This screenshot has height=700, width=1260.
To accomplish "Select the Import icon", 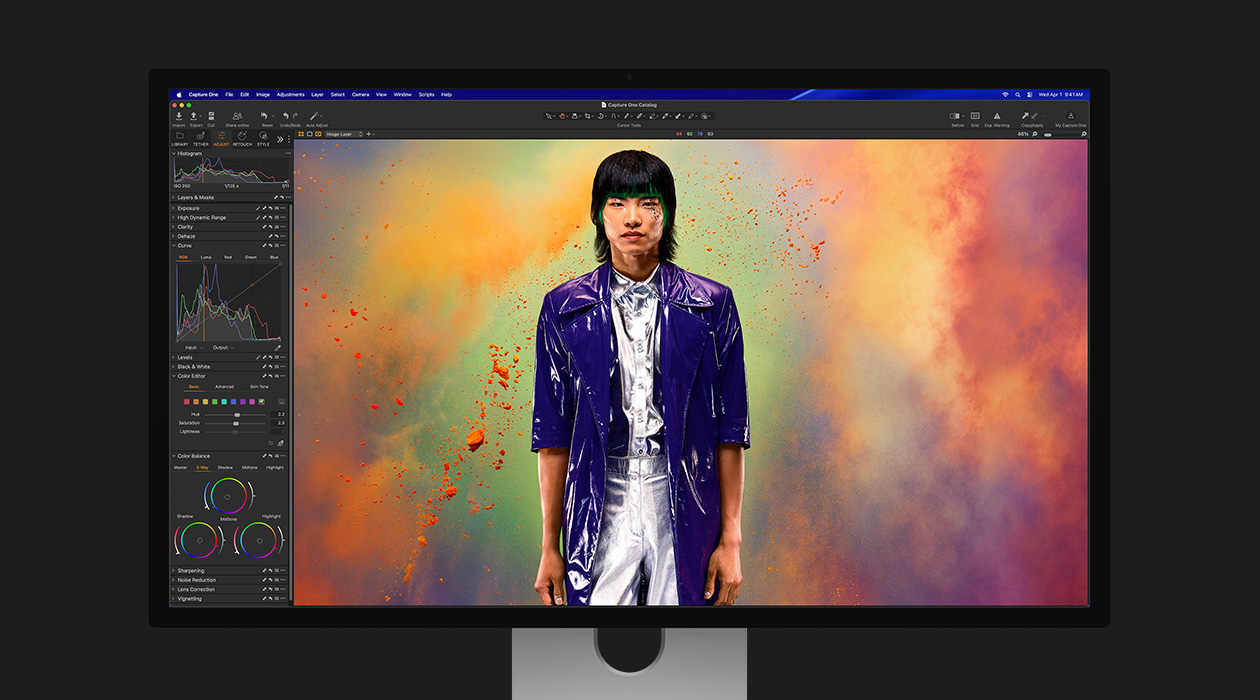I will coord(179,116).
